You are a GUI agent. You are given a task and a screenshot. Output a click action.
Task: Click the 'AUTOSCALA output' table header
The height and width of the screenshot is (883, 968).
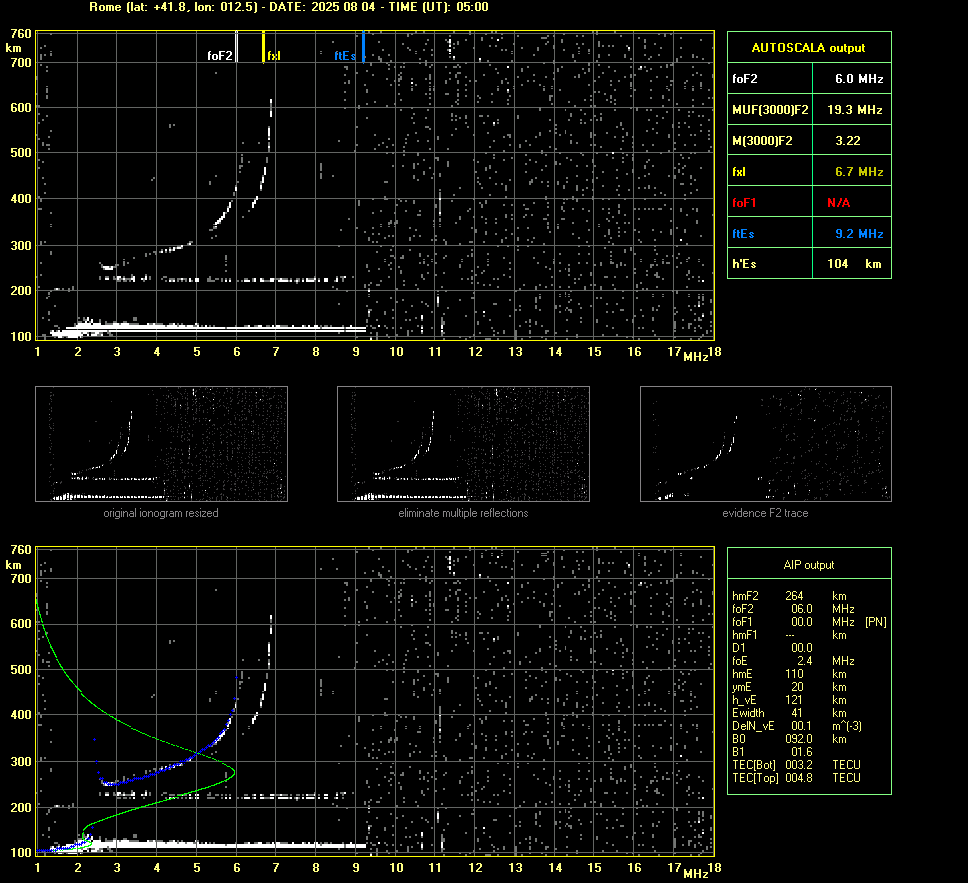pos(809,48)
